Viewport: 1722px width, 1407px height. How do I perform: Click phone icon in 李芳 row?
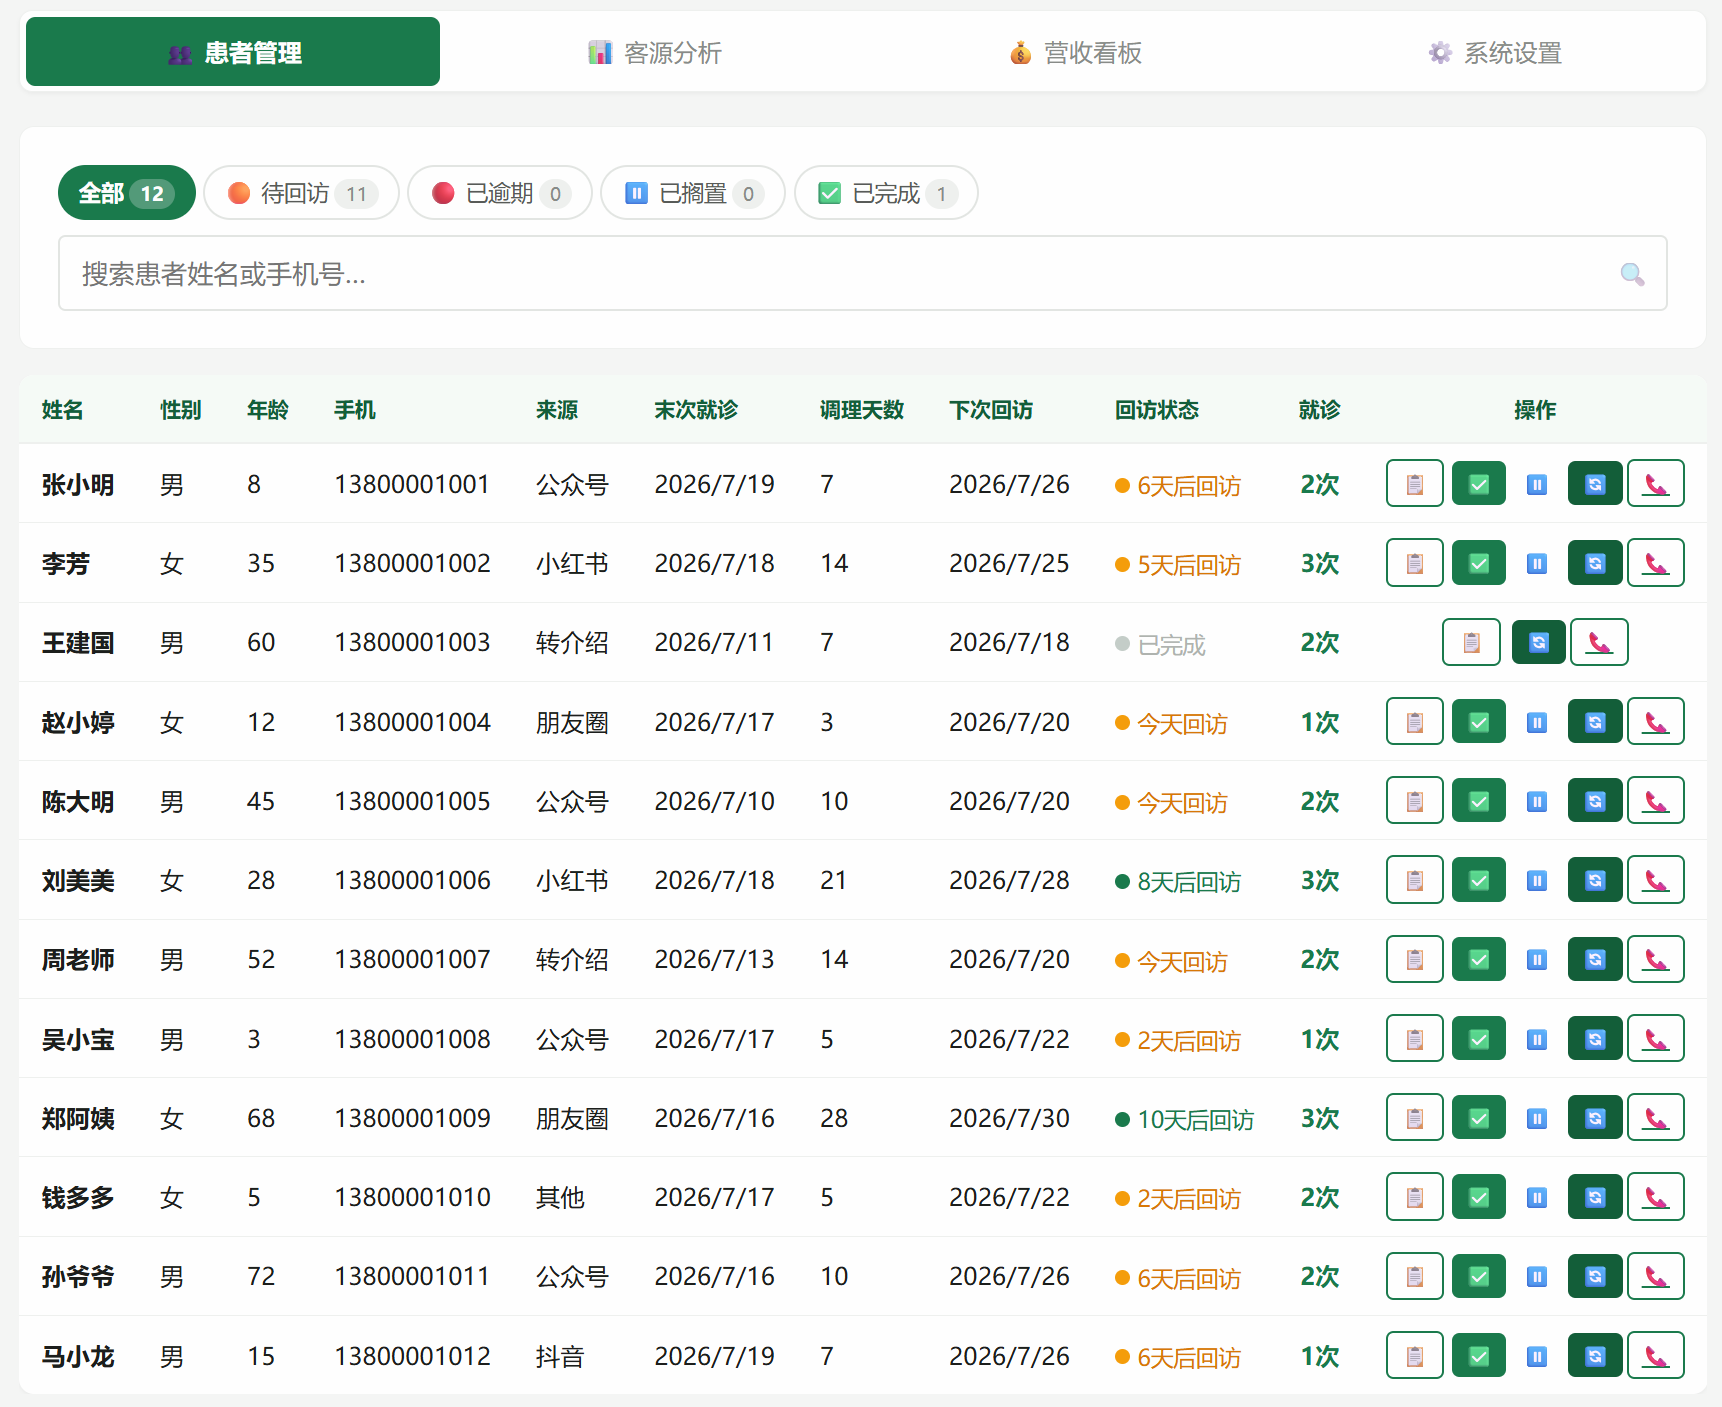click(1656, 563)
